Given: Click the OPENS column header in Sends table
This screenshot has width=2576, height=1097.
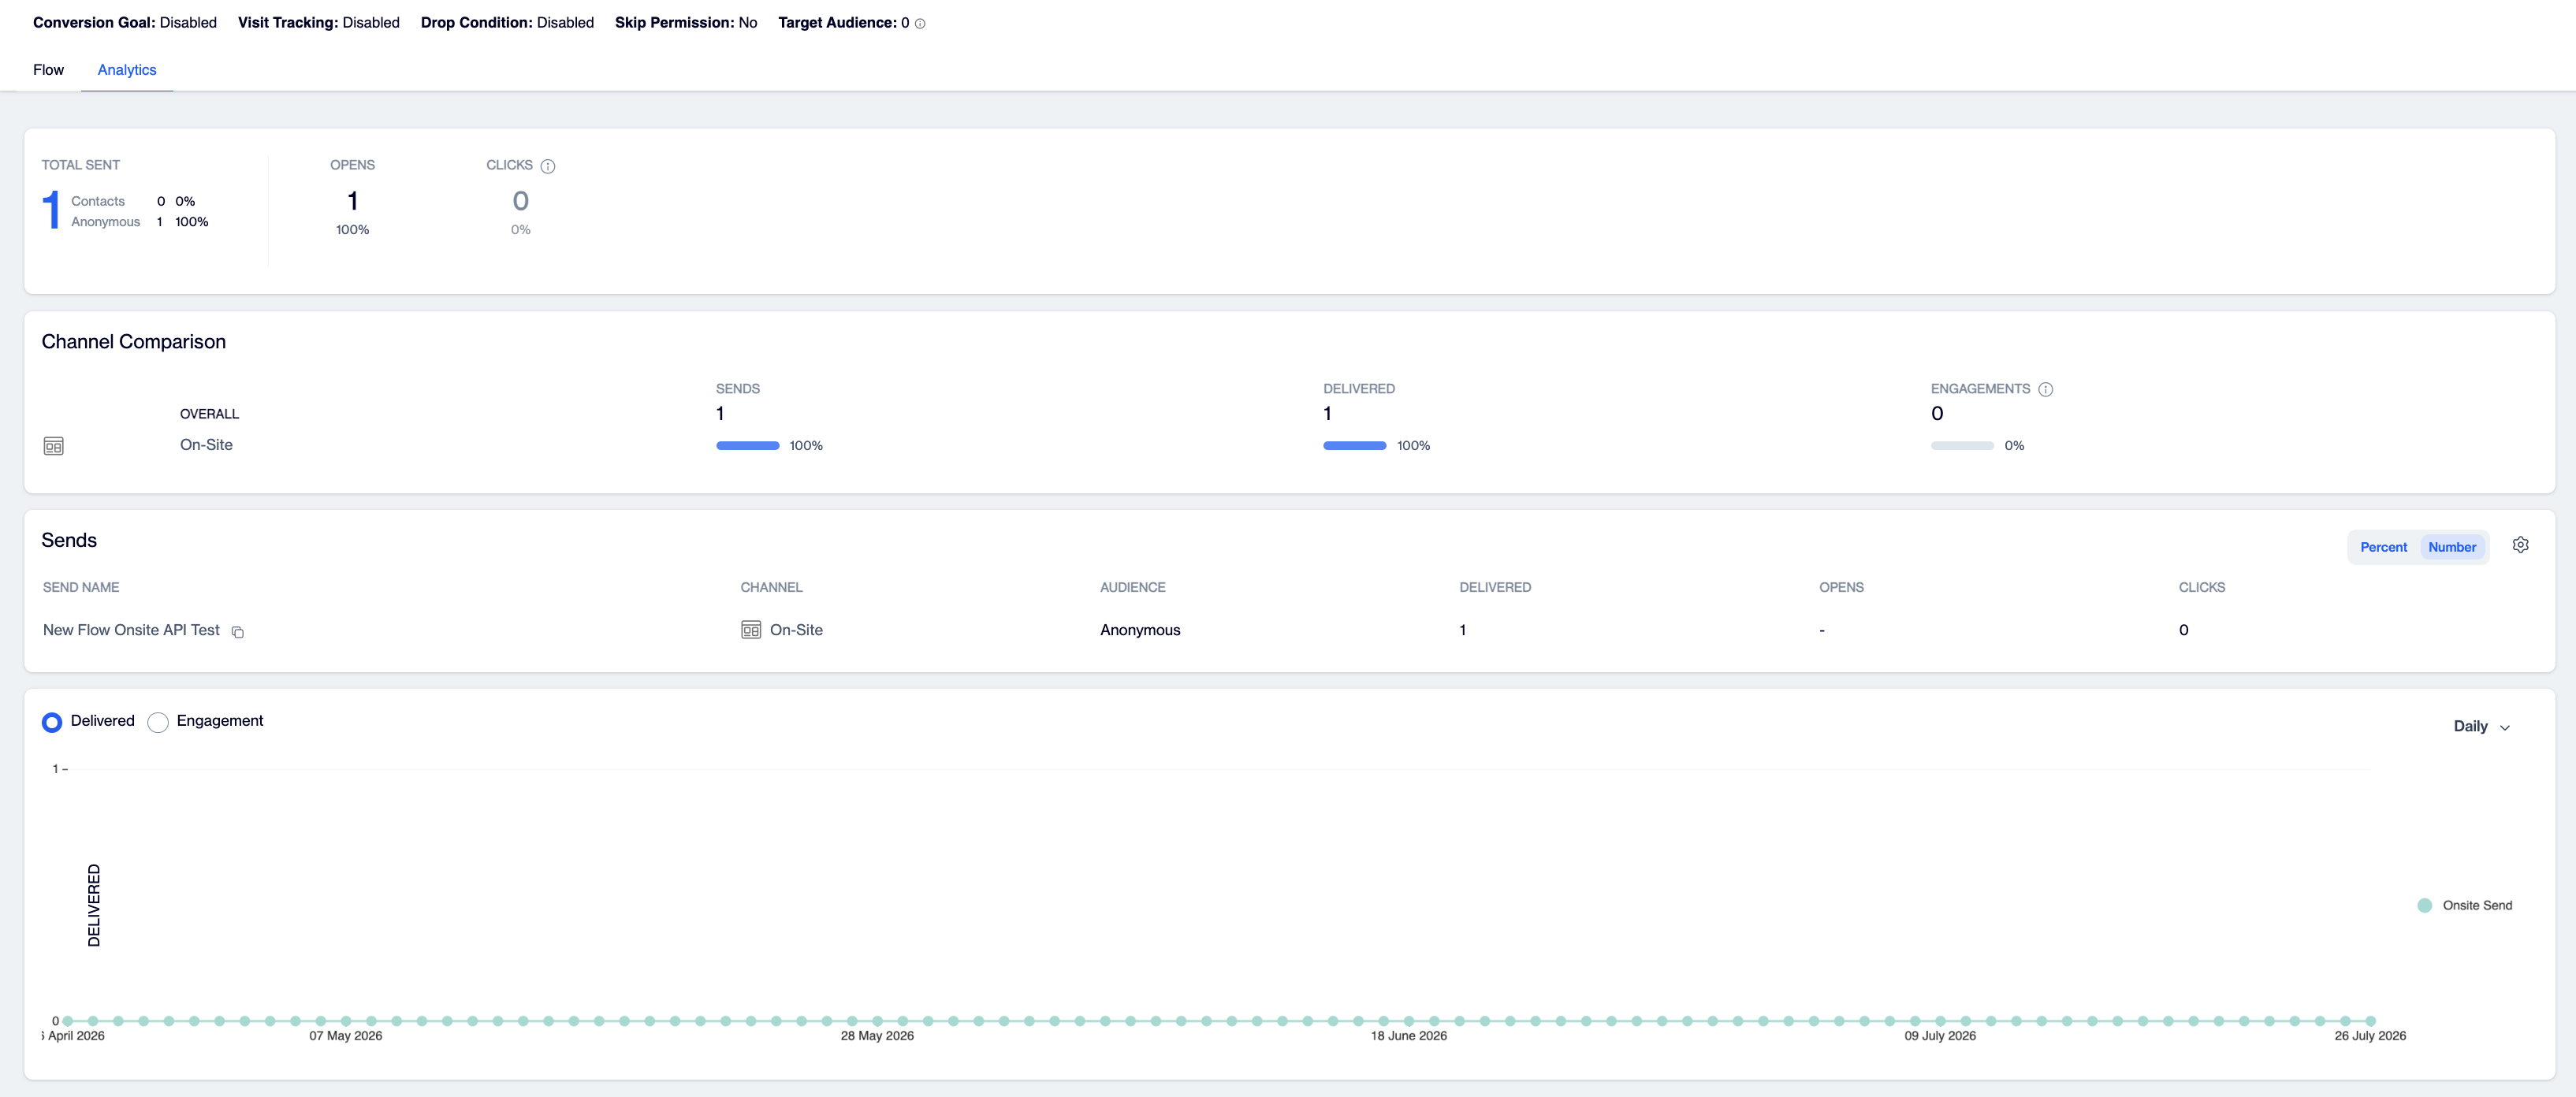Looking at the screenshot, I should click(x=1841, y=588).
